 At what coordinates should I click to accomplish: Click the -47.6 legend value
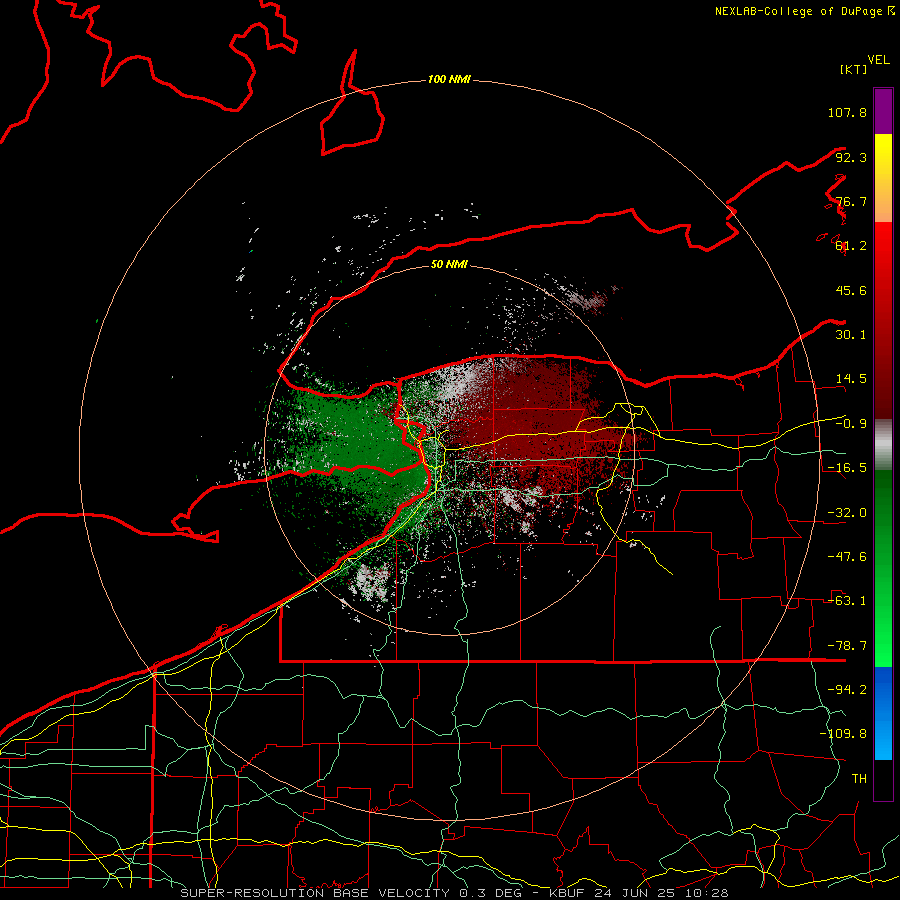847,557
